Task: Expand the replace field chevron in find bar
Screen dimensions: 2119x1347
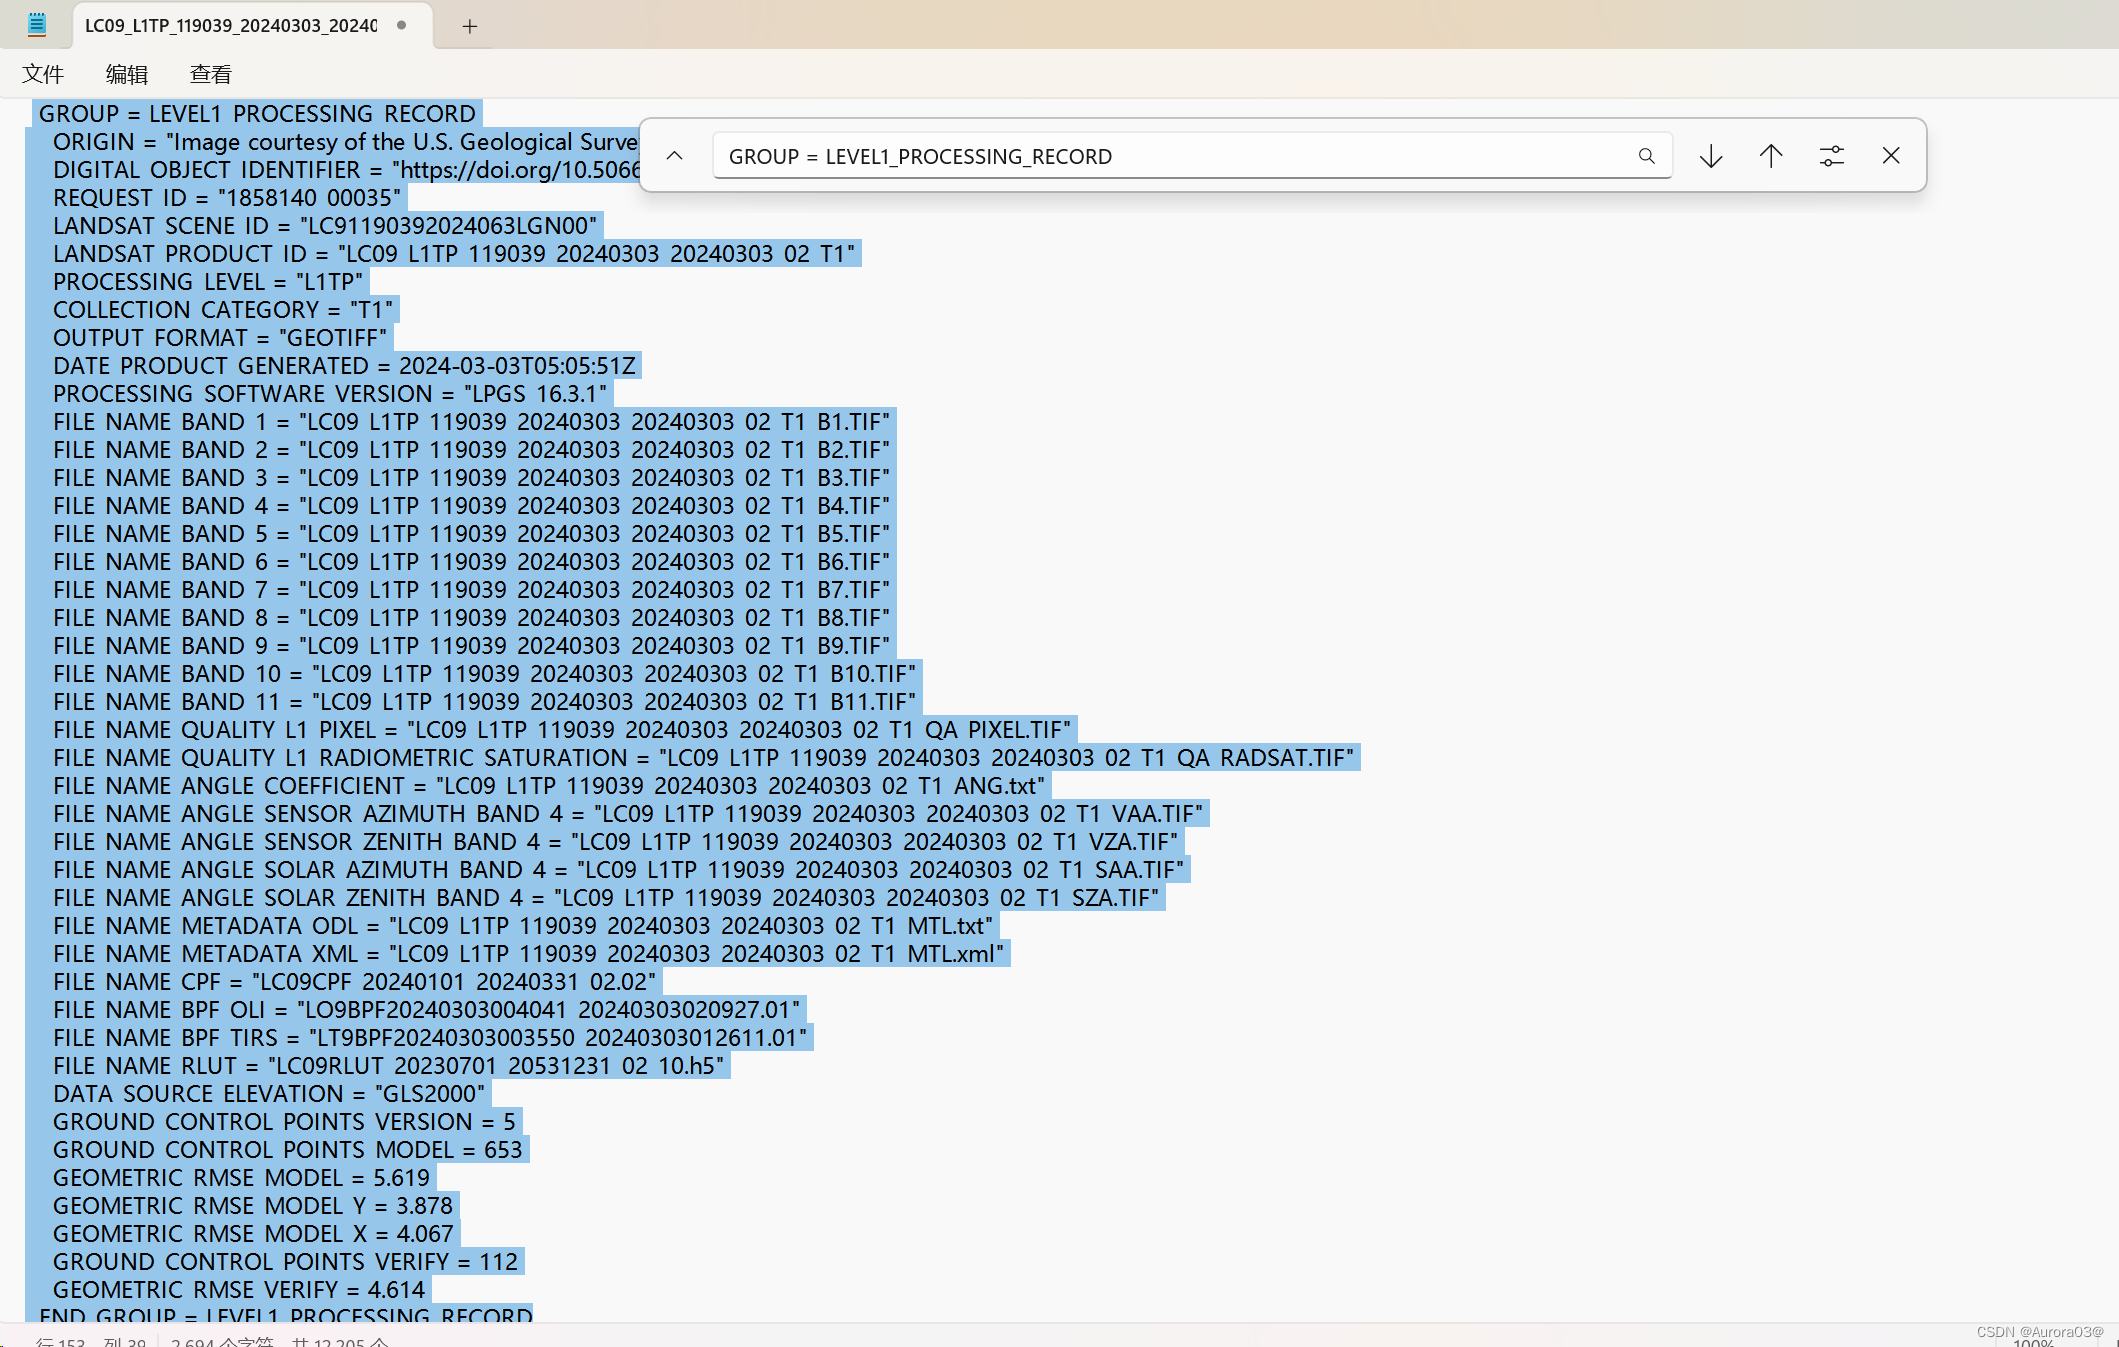Action: point(675,156)
